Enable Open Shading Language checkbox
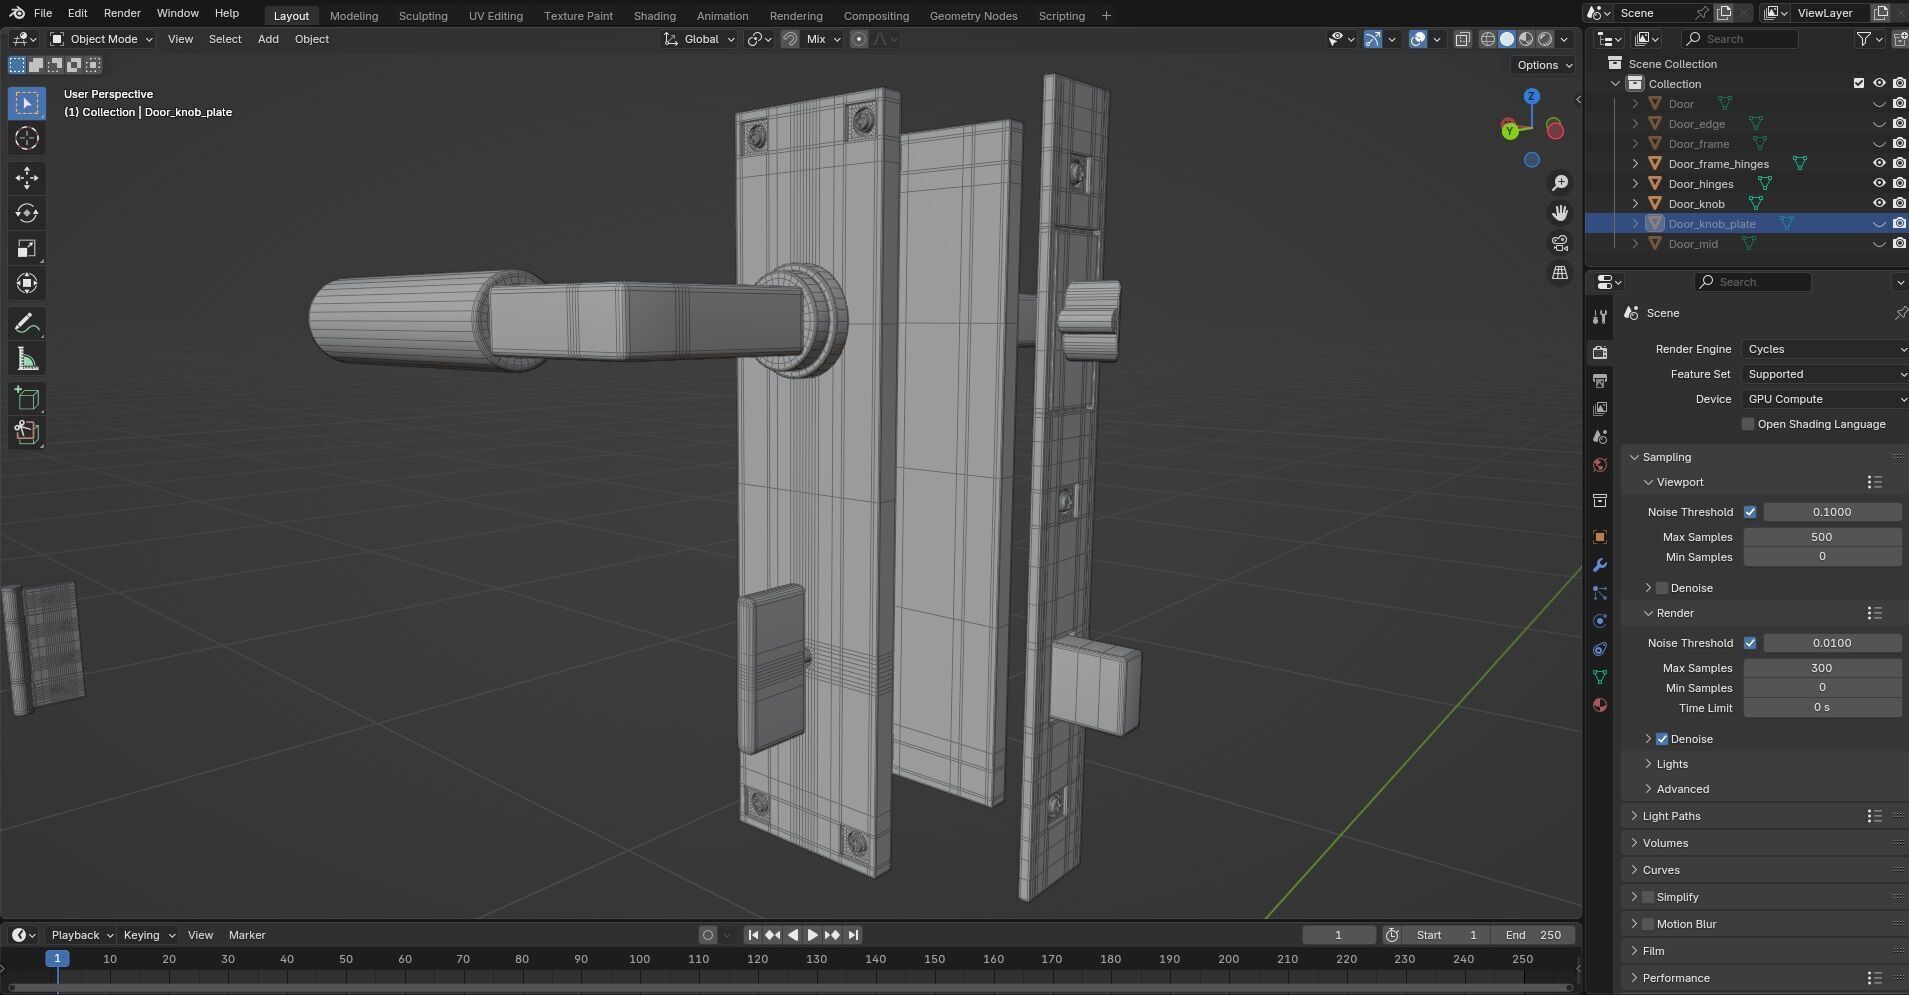1909x995 pixels. tap(1748, 424)
